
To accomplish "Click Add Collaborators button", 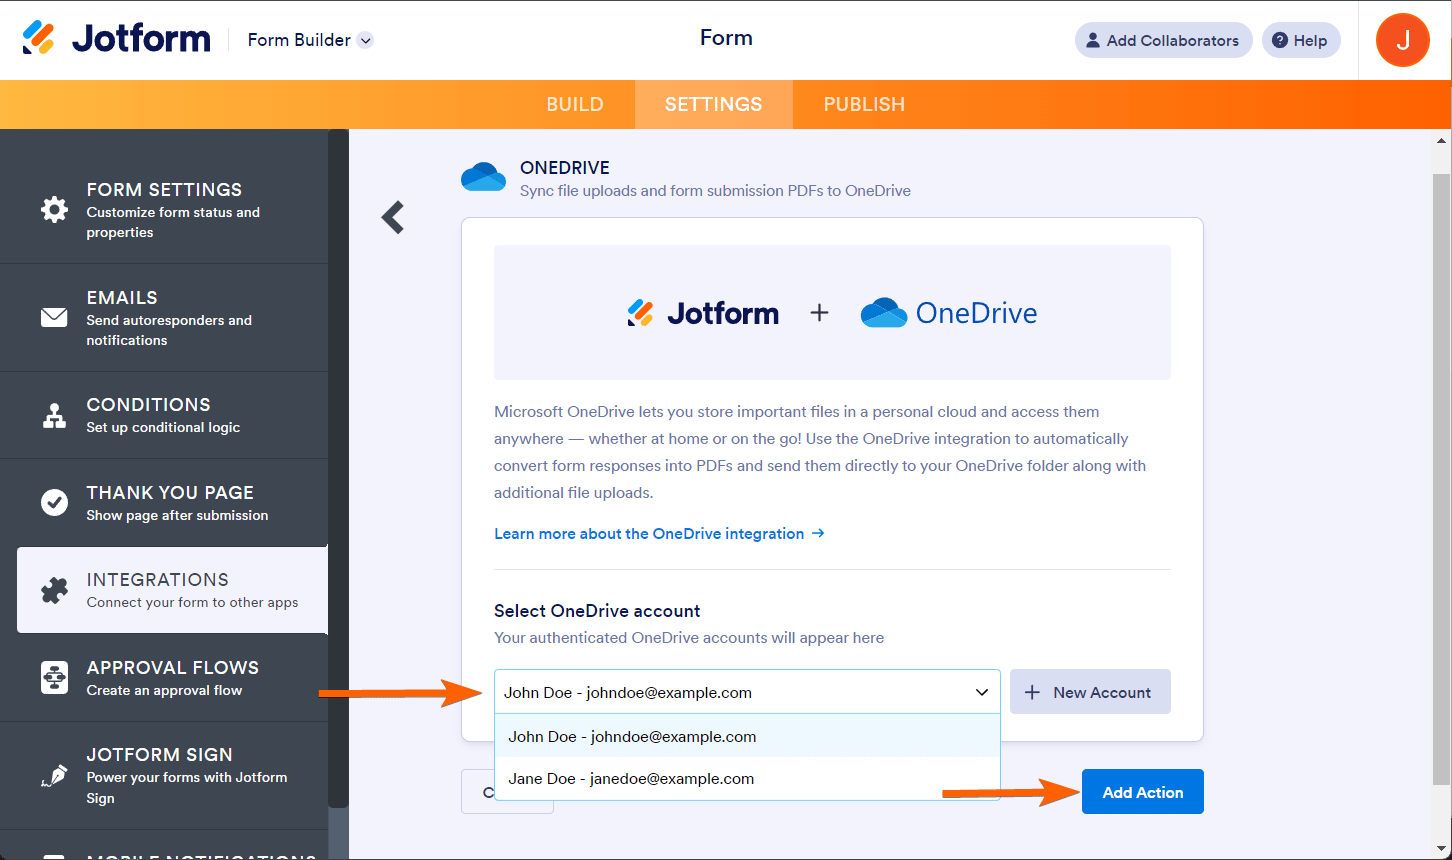I will tap(1163, 40).
